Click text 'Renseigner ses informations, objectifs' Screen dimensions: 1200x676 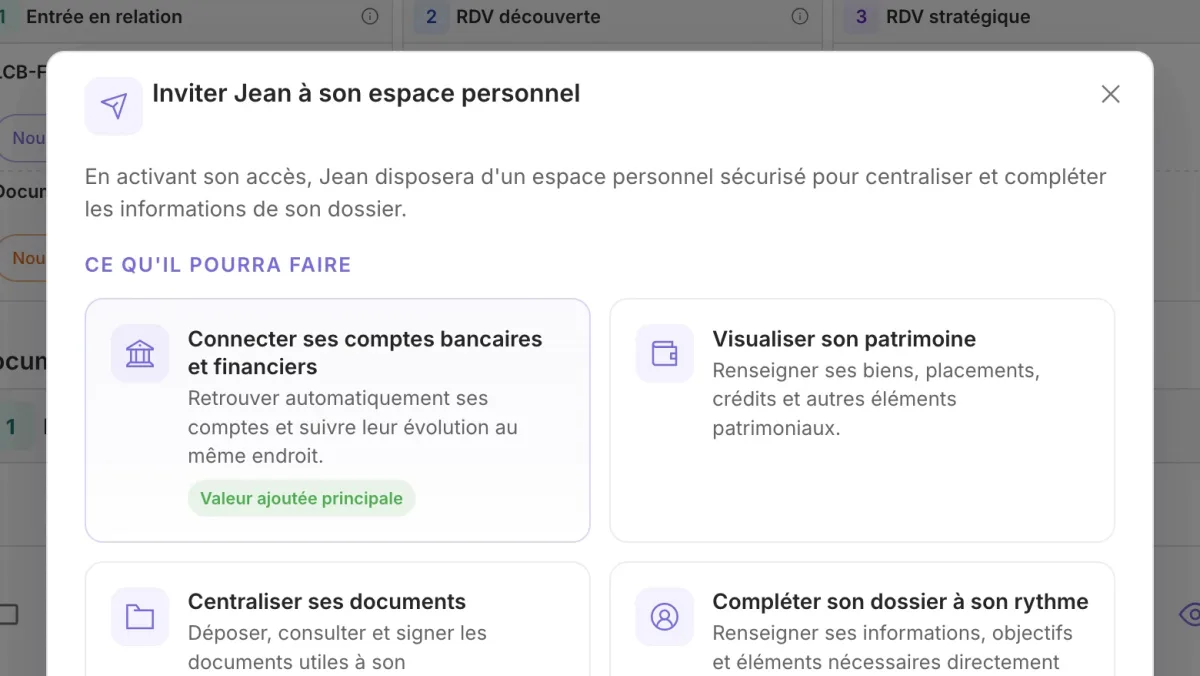coord(892,633)
